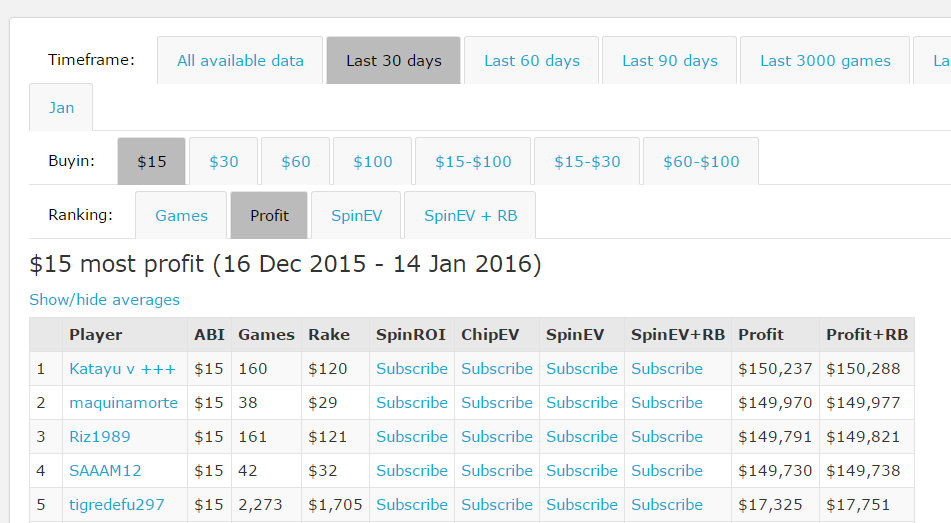The image size is (951, 523).
Task: Switch timeframe to Last 60 days
Action: (531, 61)
